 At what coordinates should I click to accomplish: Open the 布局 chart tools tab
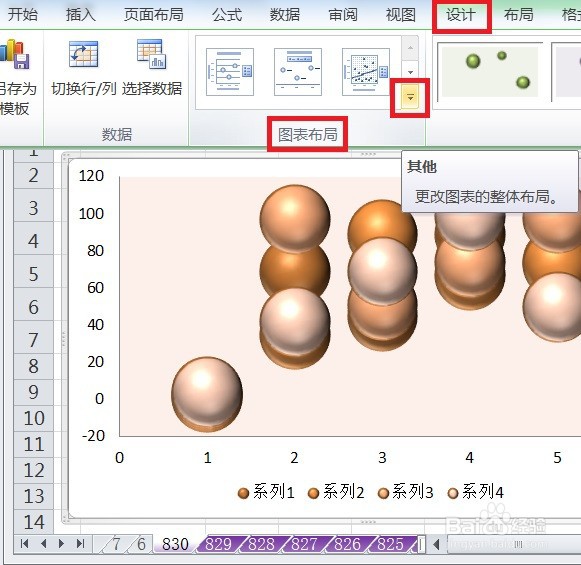[x=518, y=15]
